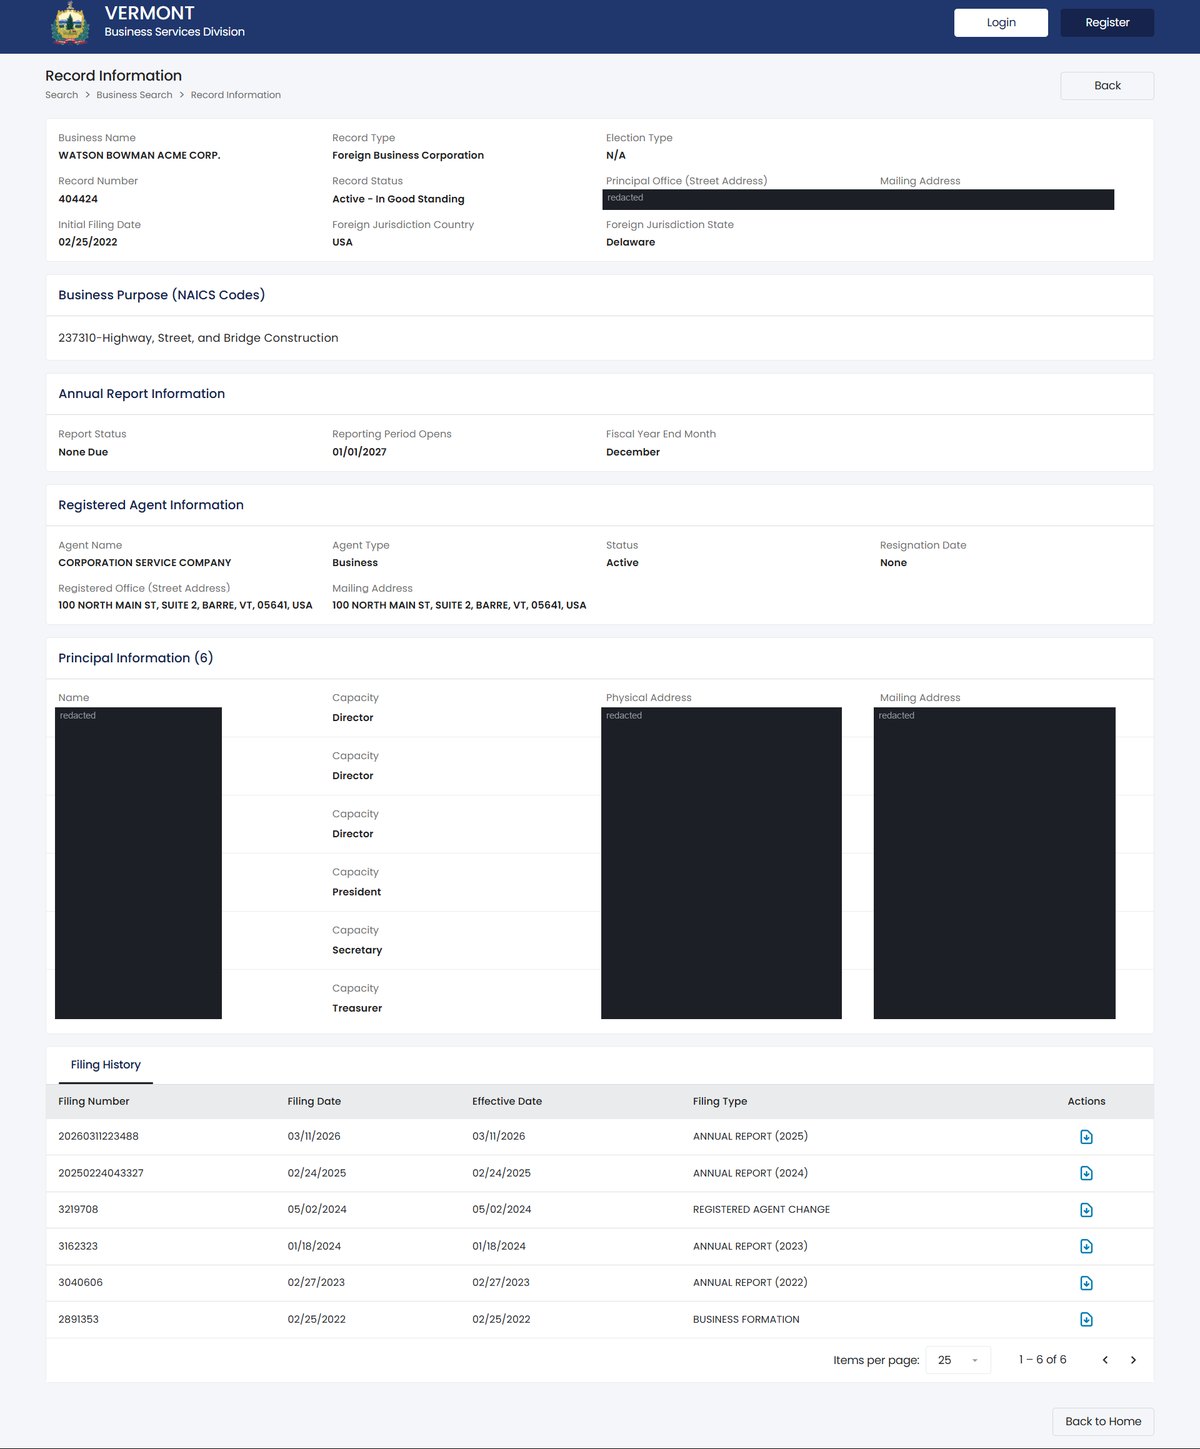
Task: Click the Filing Type column header
Action: coord(720,1101)
